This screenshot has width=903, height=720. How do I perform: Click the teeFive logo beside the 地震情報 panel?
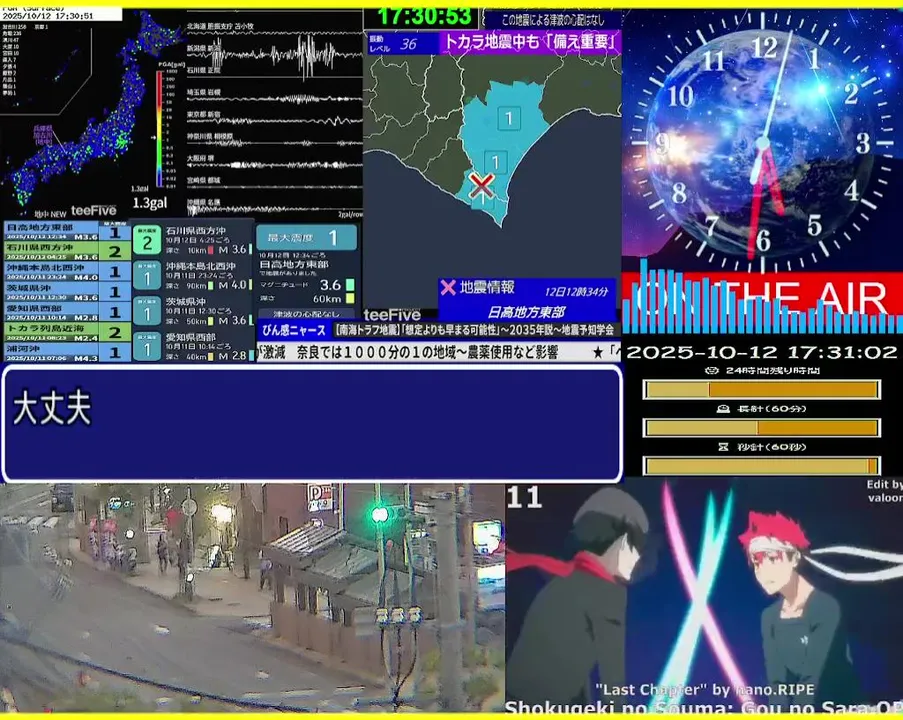[392, 314]
